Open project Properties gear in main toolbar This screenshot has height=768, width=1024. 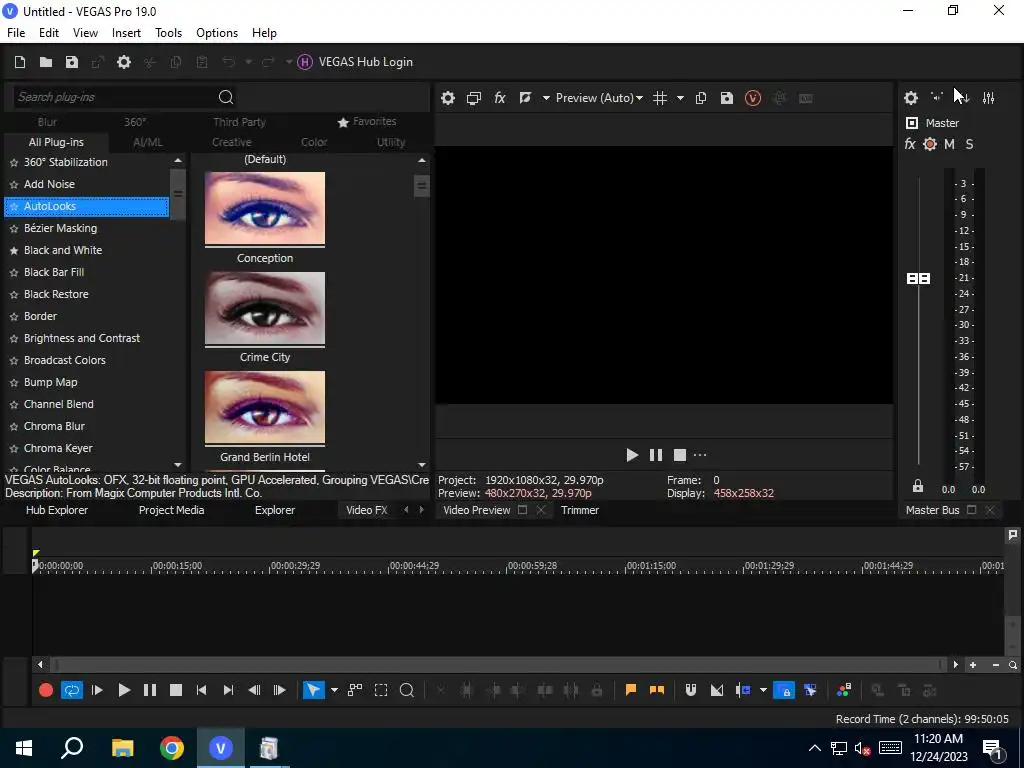(124, 62)
